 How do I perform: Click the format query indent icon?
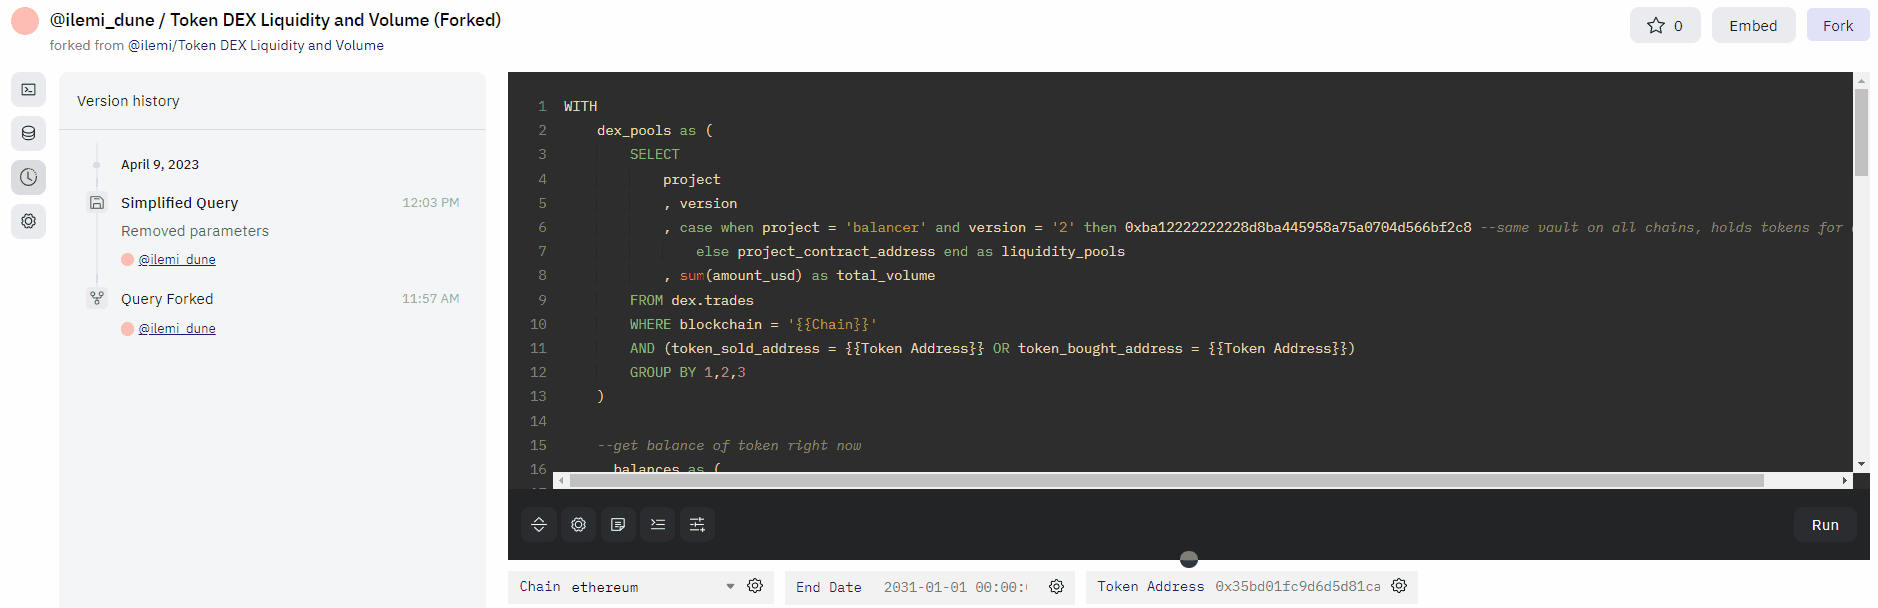(x=658, y=524)
